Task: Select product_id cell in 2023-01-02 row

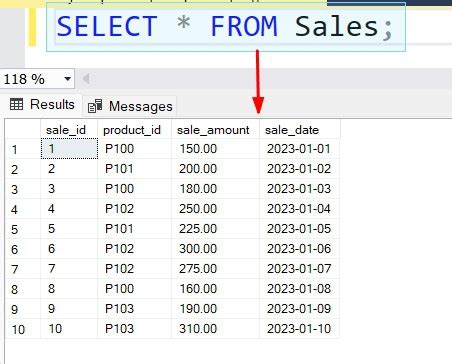Action: [135, 169]
